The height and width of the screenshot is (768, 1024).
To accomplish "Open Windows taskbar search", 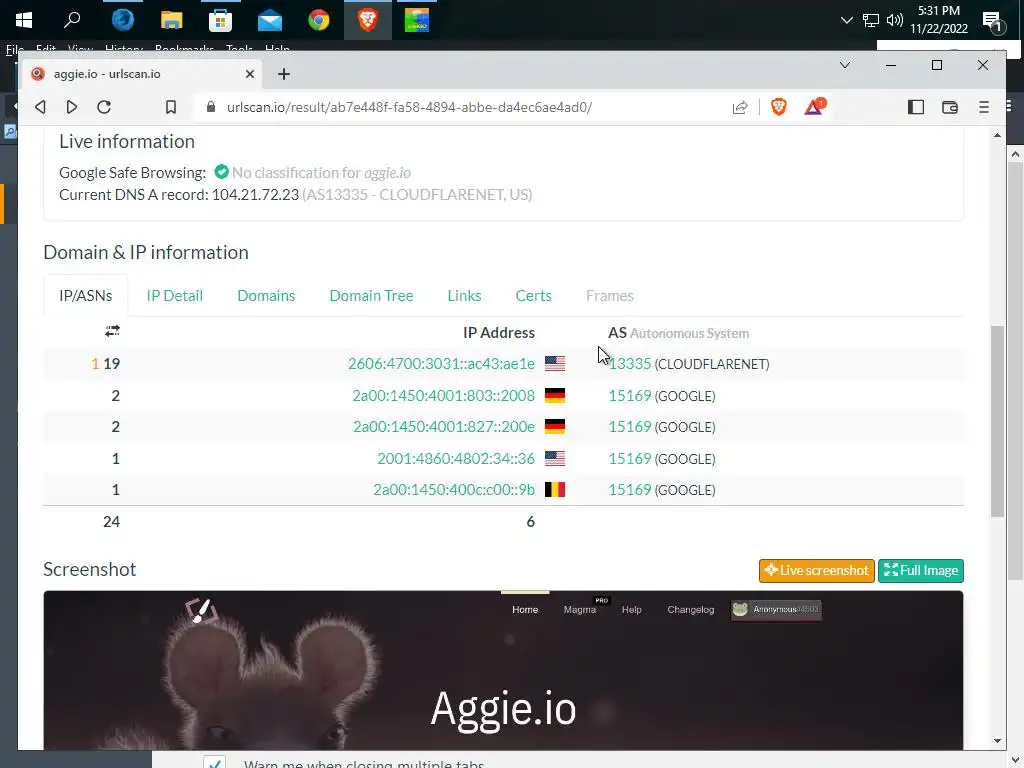I will pyautogui.click(x=72, y=20).
